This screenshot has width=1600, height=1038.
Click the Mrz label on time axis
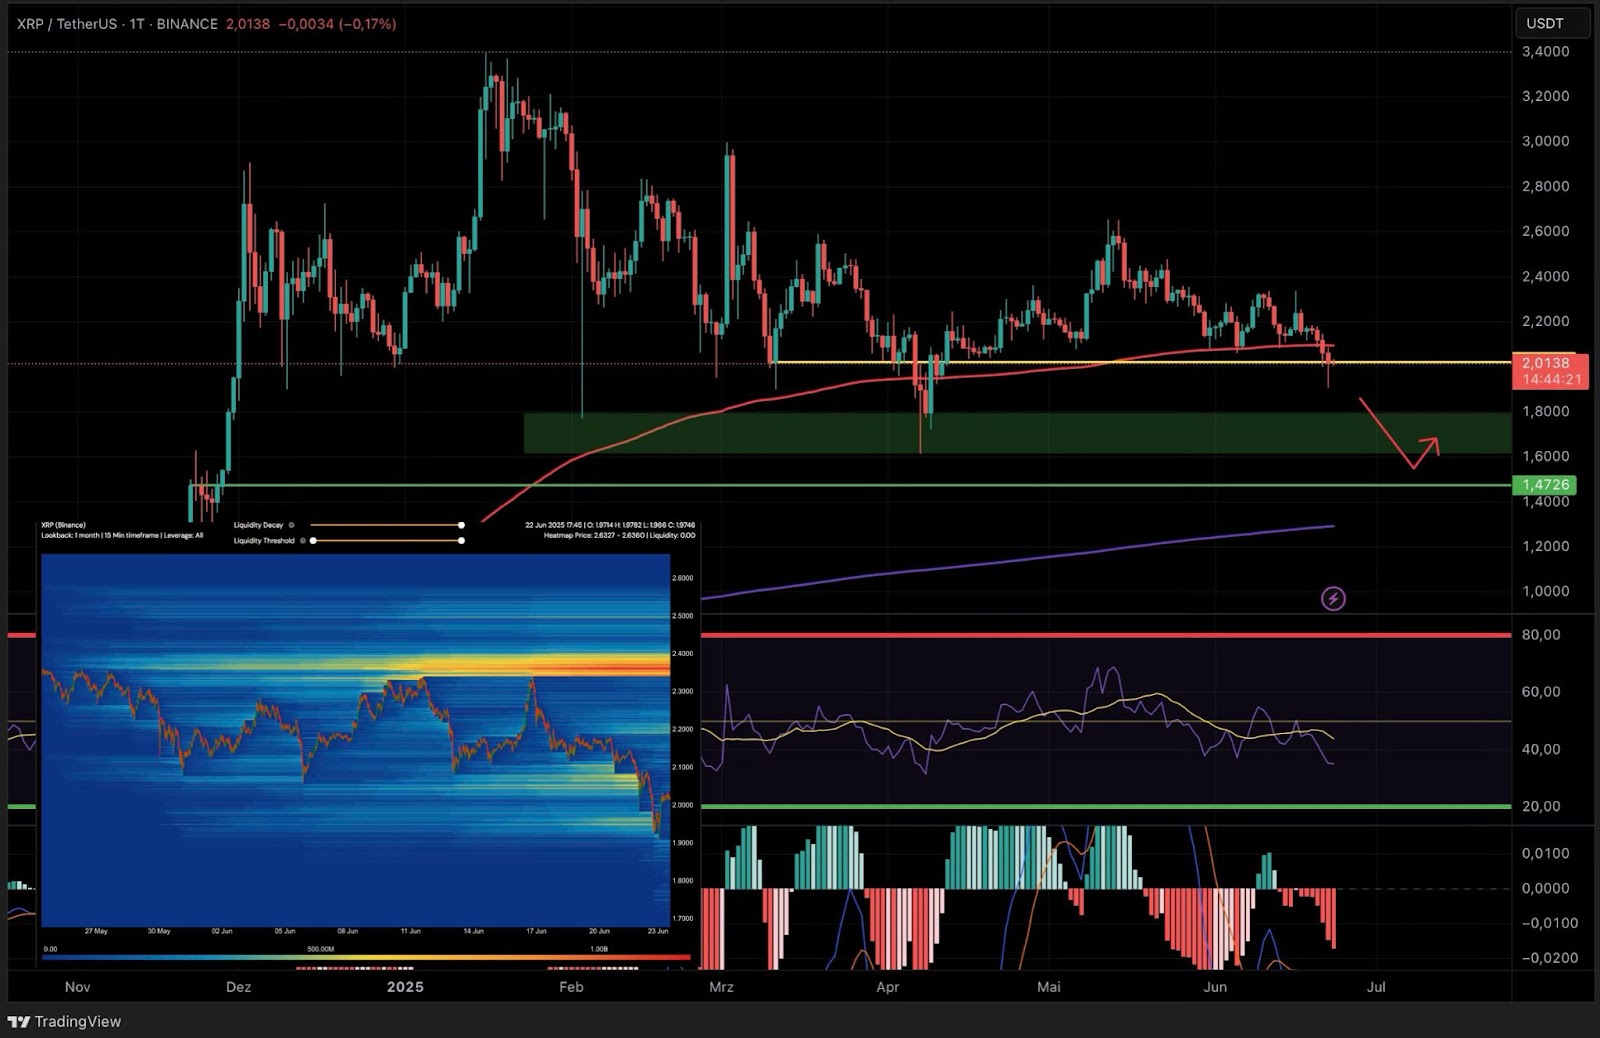coord(721,987)
